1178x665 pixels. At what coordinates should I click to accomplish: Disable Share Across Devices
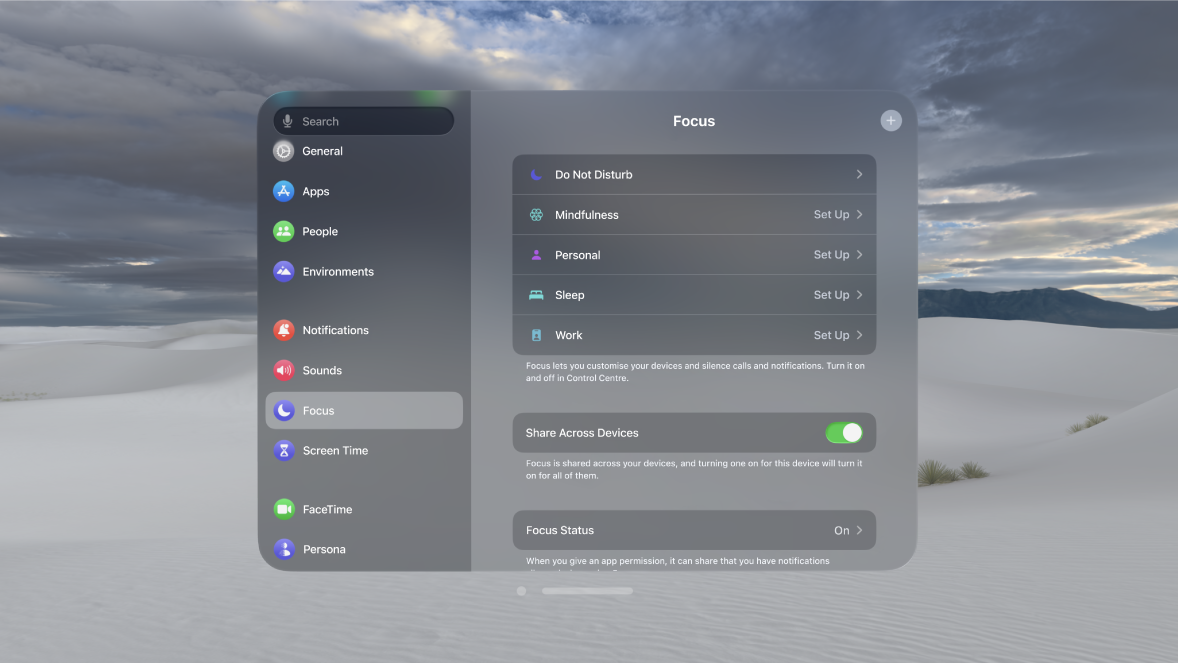pos(844,432)
